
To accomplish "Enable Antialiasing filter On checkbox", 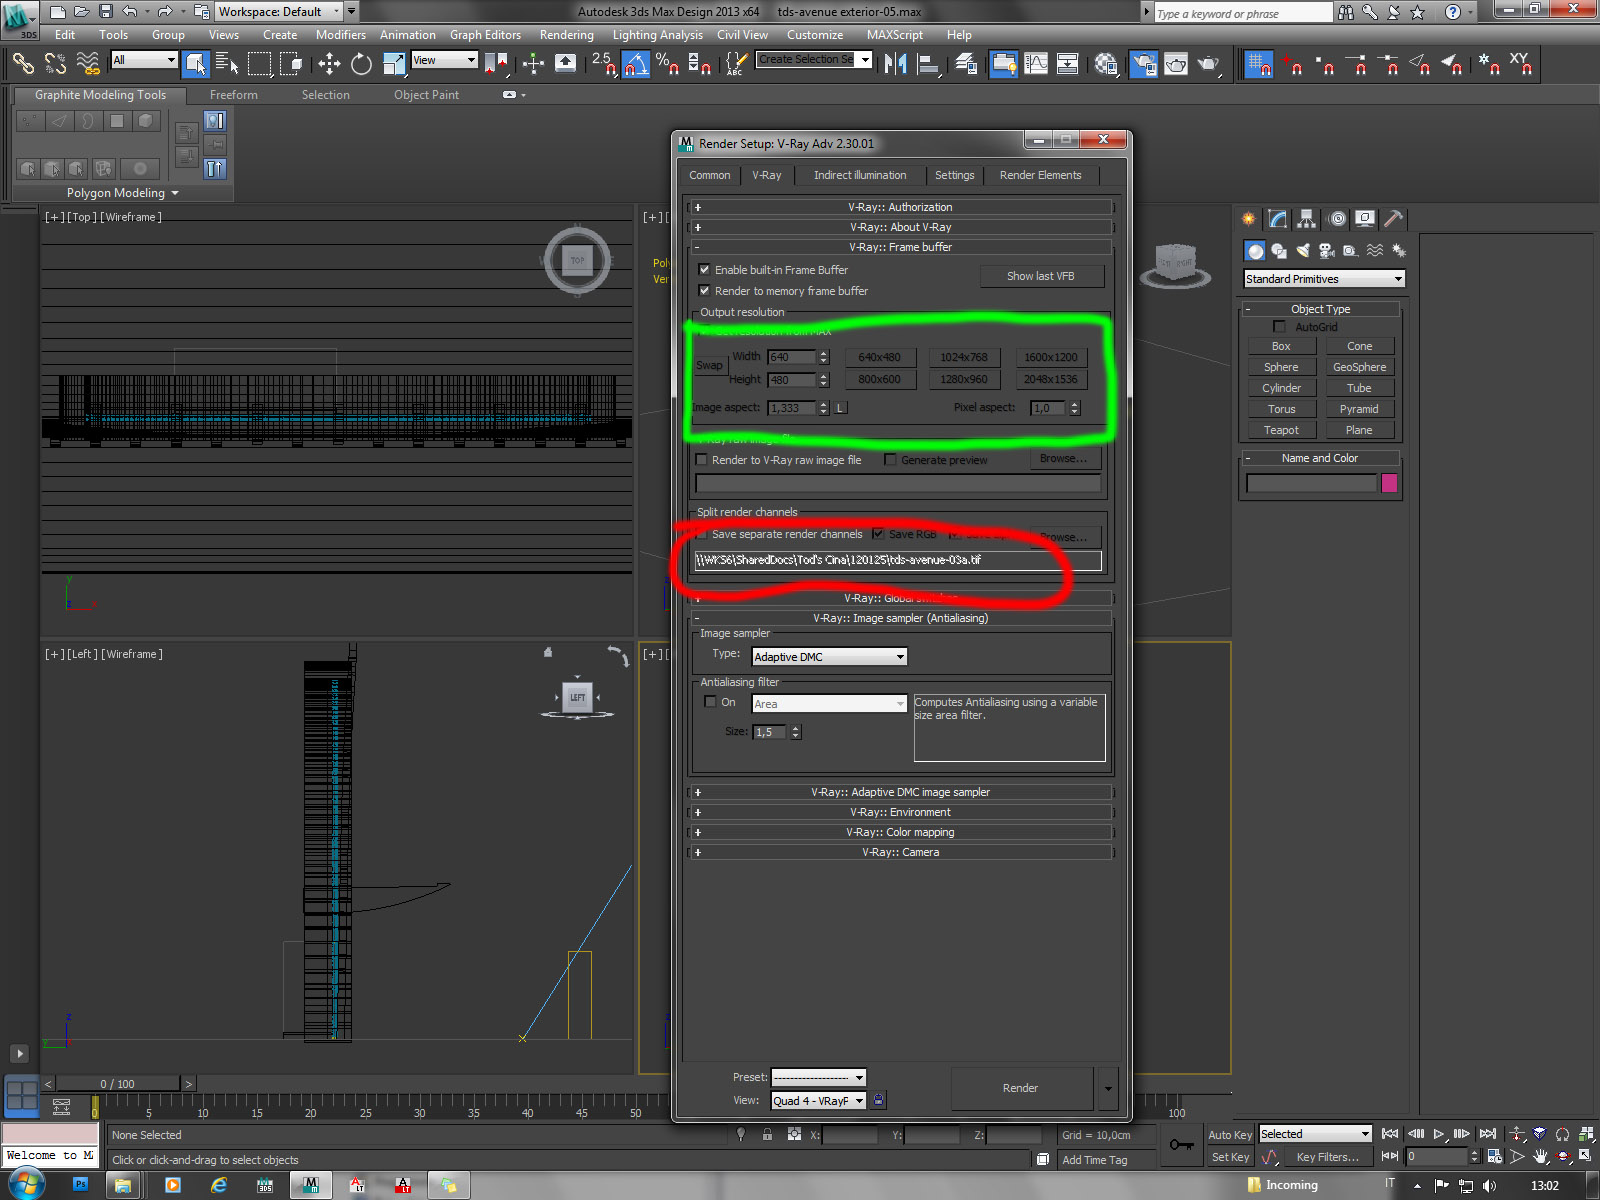I will click(x=710, y=702).
